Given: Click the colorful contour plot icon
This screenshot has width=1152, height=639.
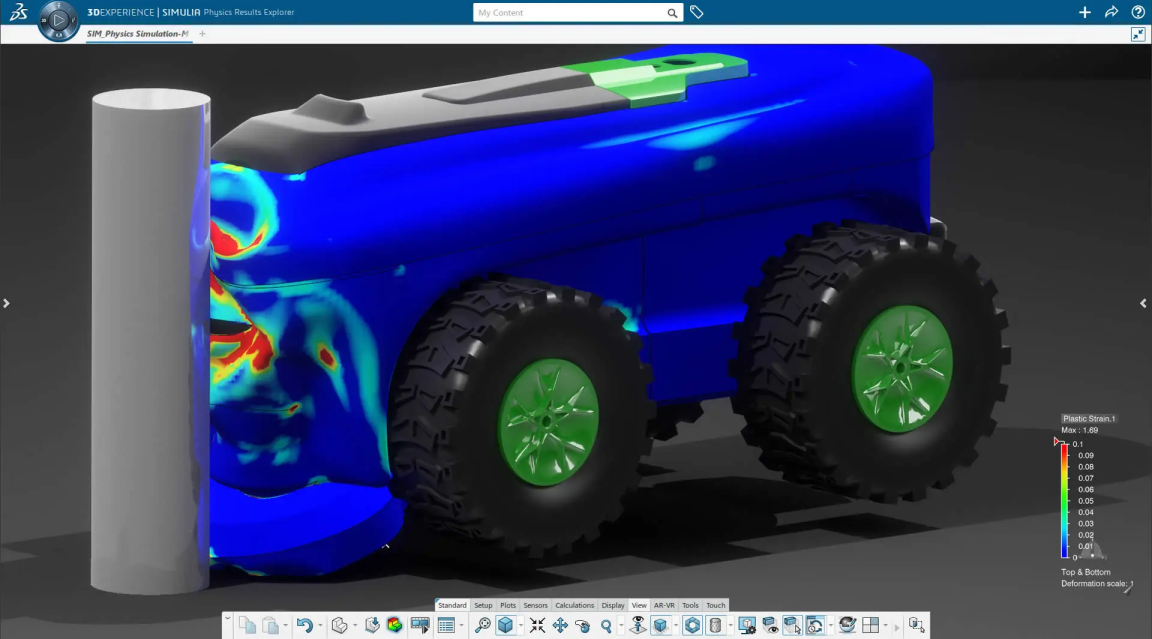Looking at the screenshot, I should (394, 626).
